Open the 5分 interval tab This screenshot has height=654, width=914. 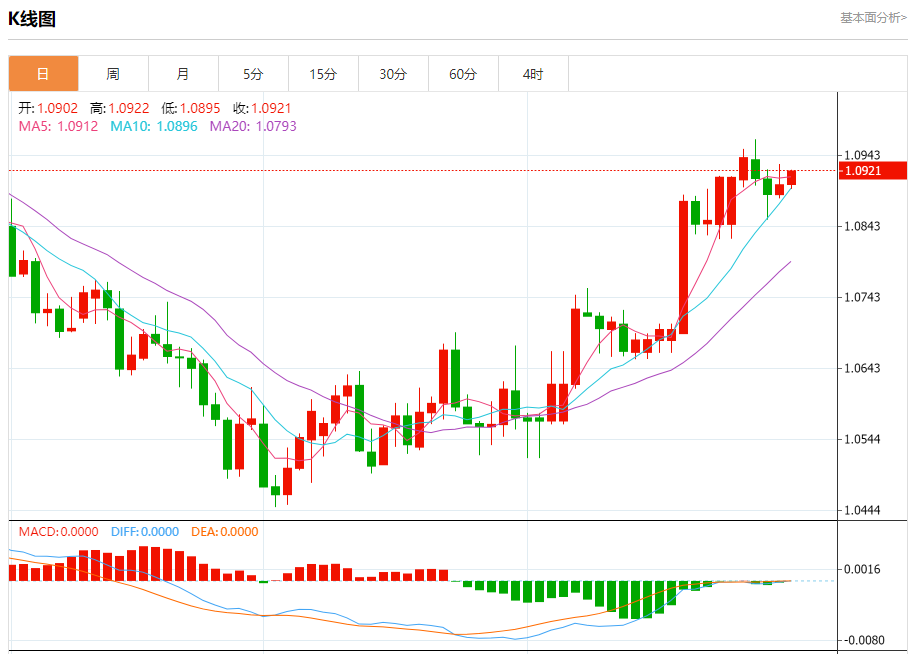click(253, 74)
